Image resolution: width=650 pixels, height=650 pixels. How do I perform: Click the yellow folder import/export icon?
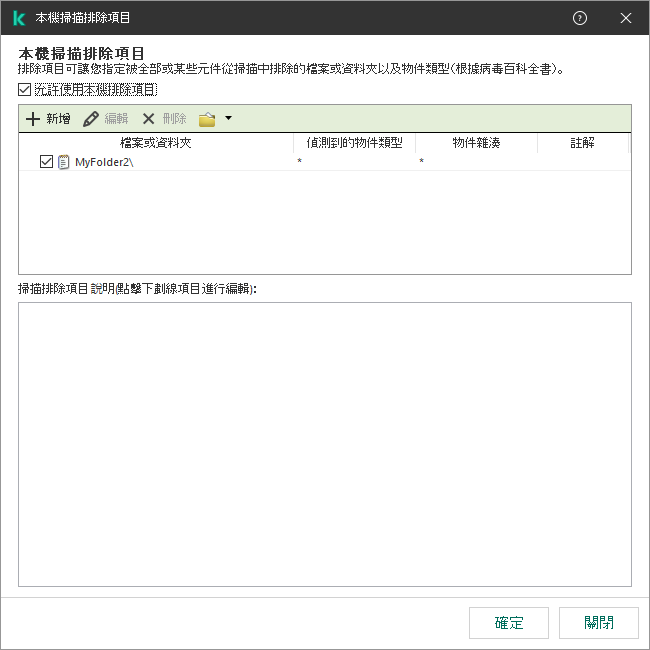[207, 119]
